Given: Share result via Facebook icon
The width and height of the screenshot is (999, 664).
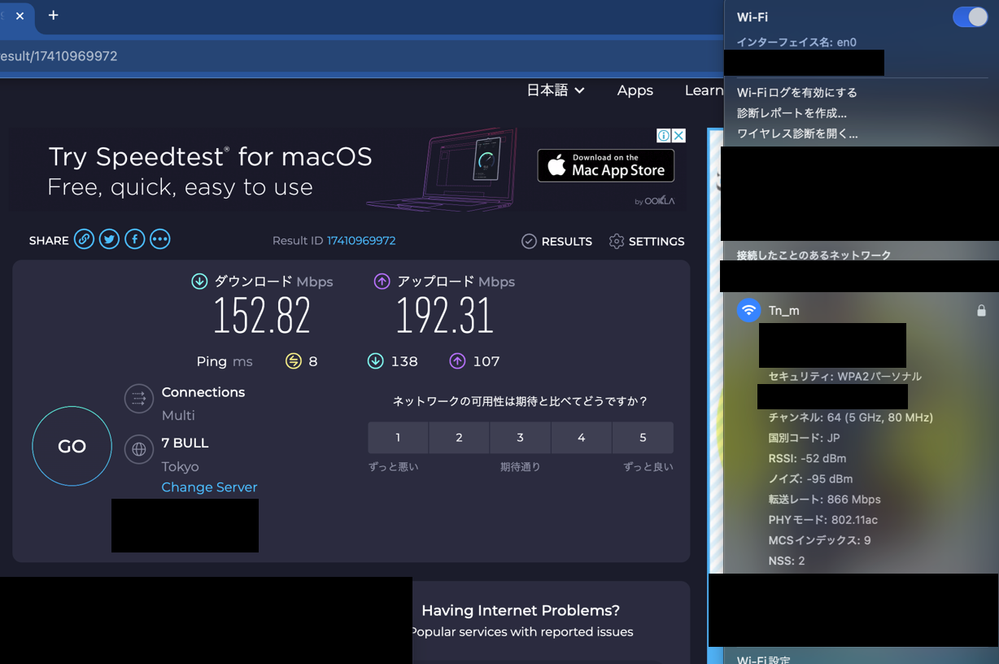Looking at the screenshot, I should (x=135, y=240).
